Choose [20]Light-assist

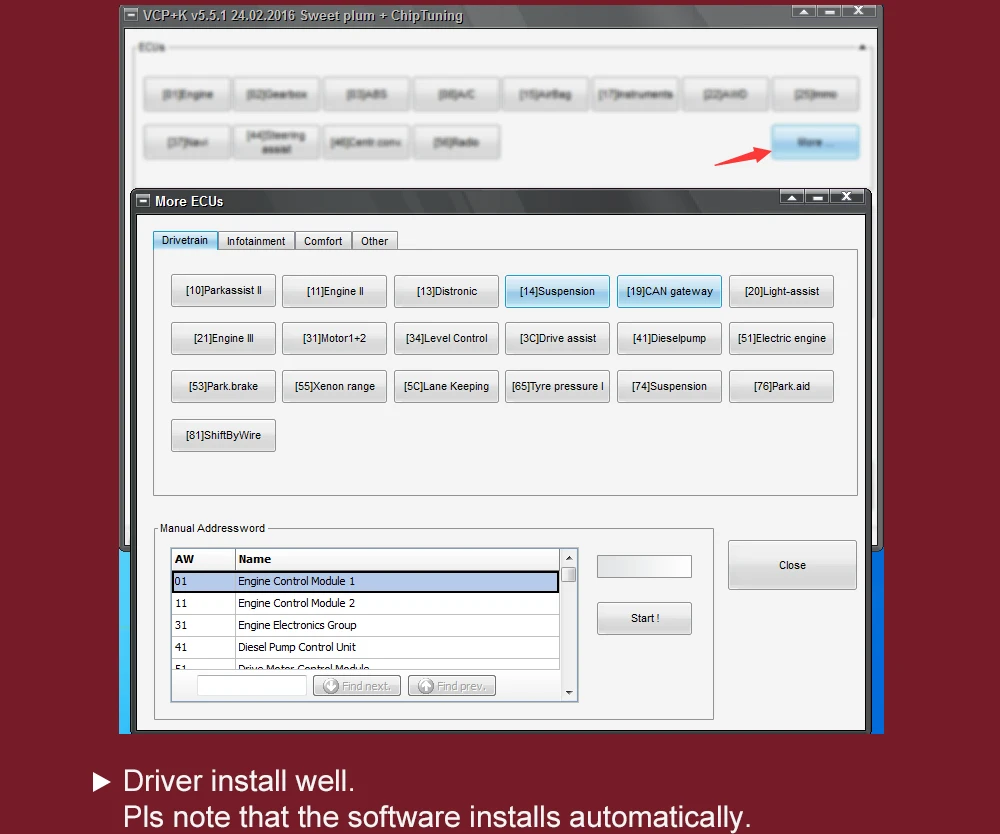[x=781, y=291]
